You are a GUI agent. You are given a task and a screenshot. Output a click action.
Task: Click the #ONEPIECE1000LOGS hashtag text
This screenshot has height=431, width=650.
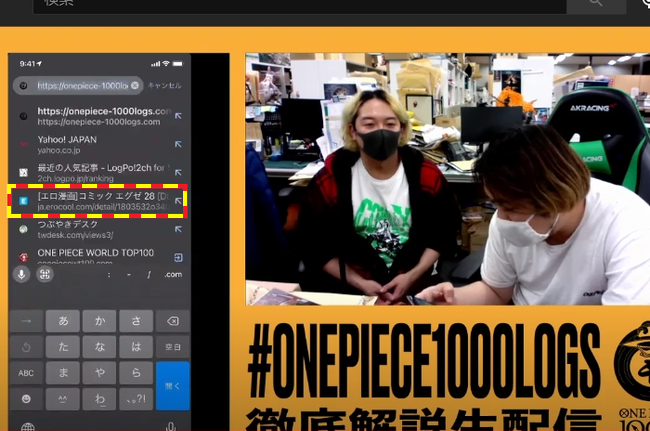coord(423,360)
